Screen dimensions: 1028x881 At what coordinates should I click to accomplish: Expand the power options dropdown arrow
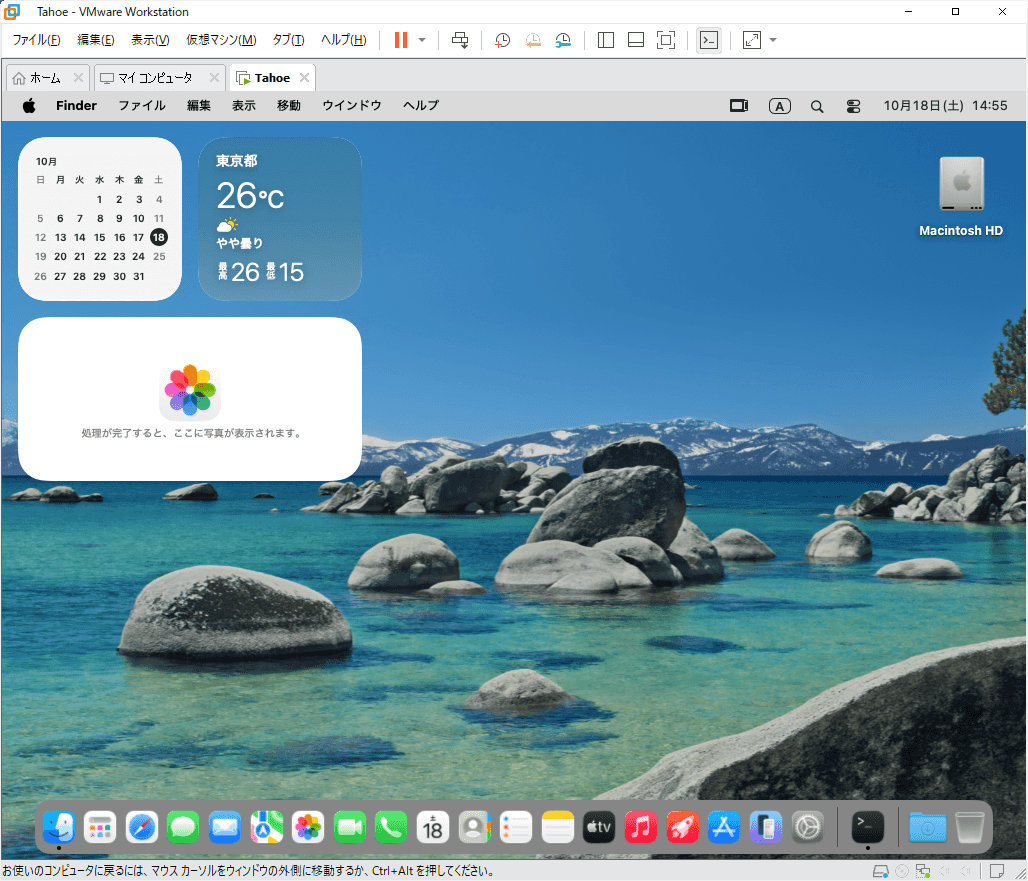(x=422, y=40)
